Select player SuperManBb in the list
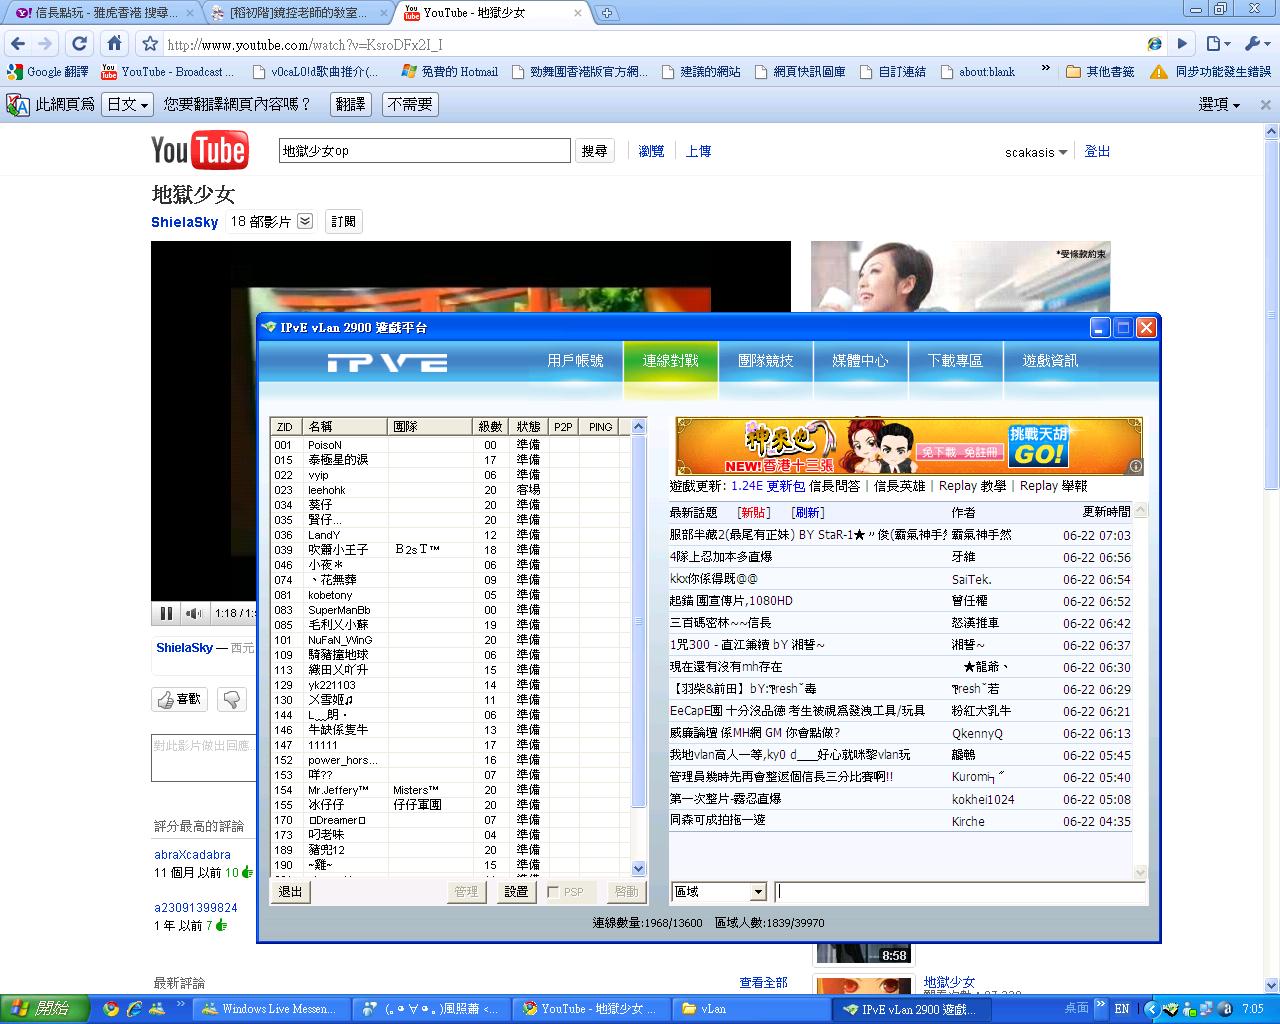The width and height of the screenshot is (1280, 1024). (339, 610)
